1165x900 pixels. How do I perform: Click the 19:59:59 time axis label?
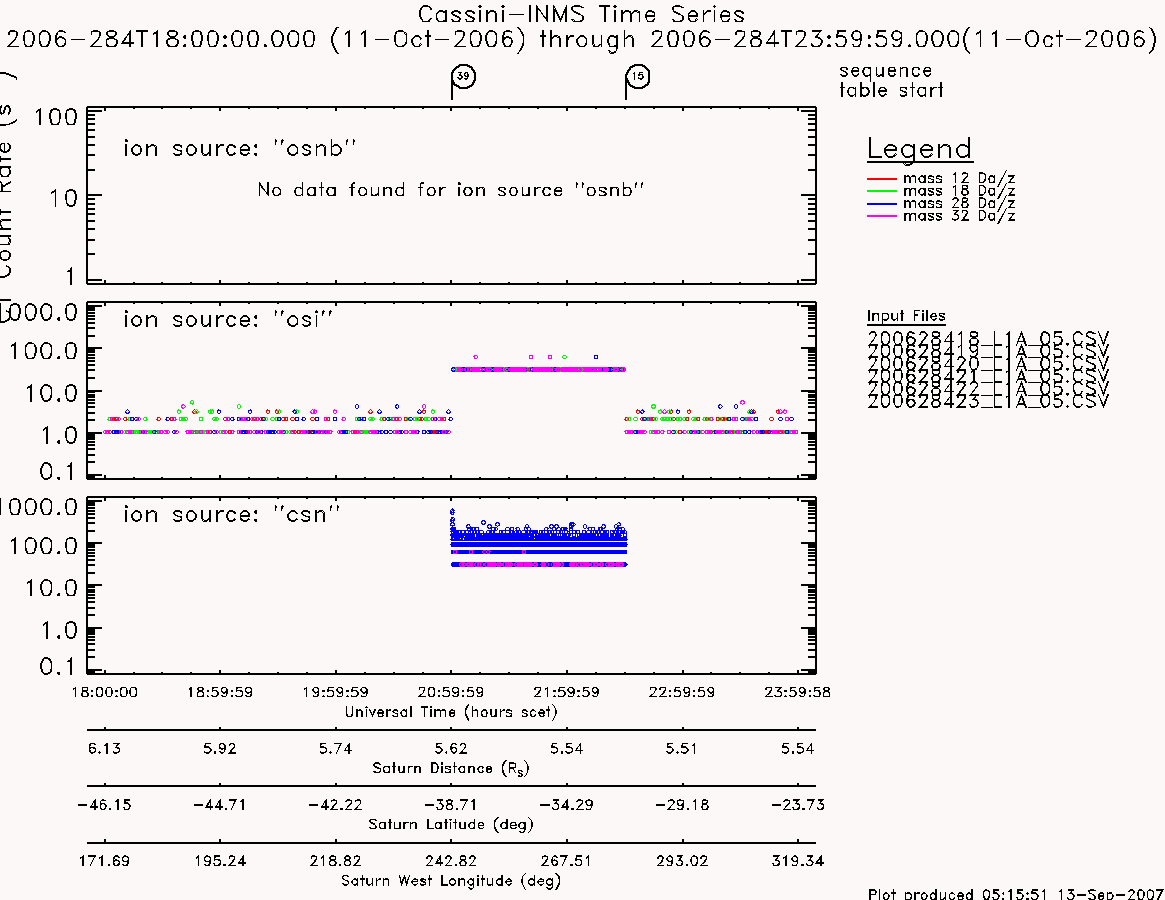(335, 692)
